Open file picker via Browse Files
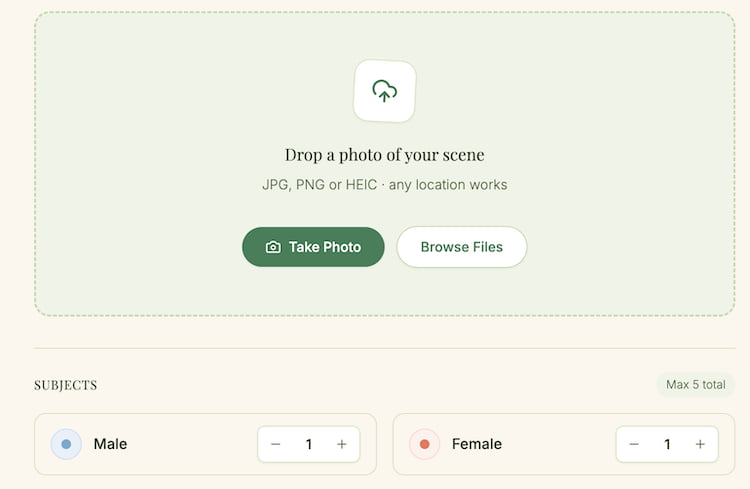Screen dimensions: 750x489 coord(462,247)
